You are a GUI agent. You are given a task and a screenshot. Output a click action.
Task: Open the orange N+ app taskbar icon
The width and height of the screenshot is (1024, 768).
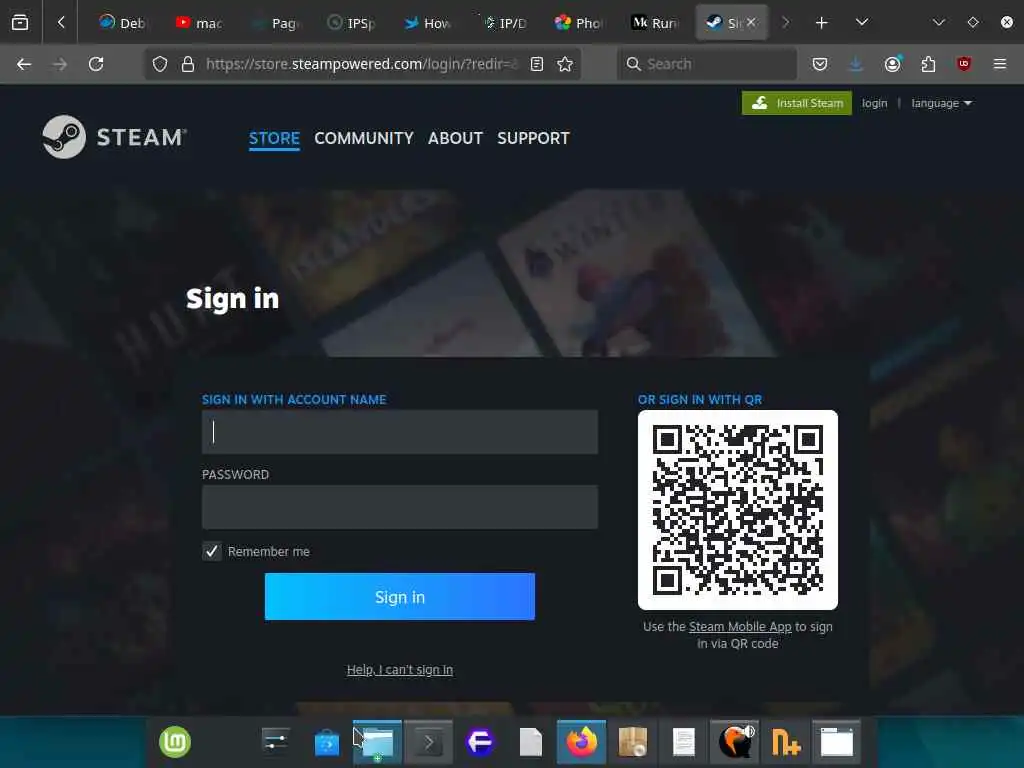pos(786,742)
